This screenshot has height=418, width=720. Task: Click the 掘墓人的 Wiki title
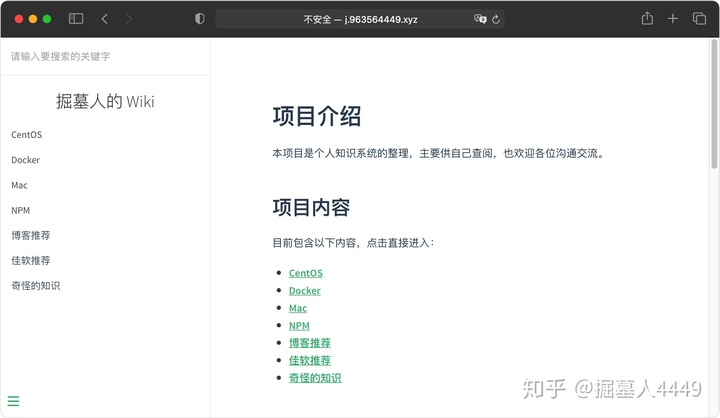pyautogui.click(x=105, y=102)
